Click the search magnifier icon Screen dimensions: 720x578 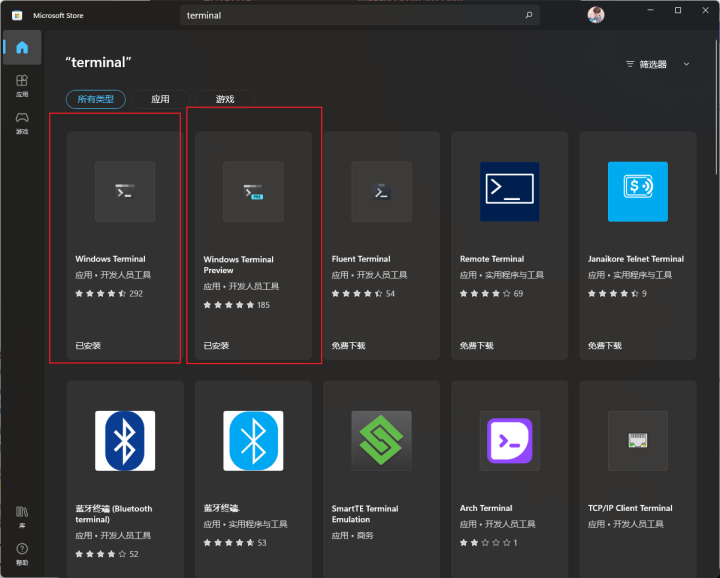(x=528, y=16)
